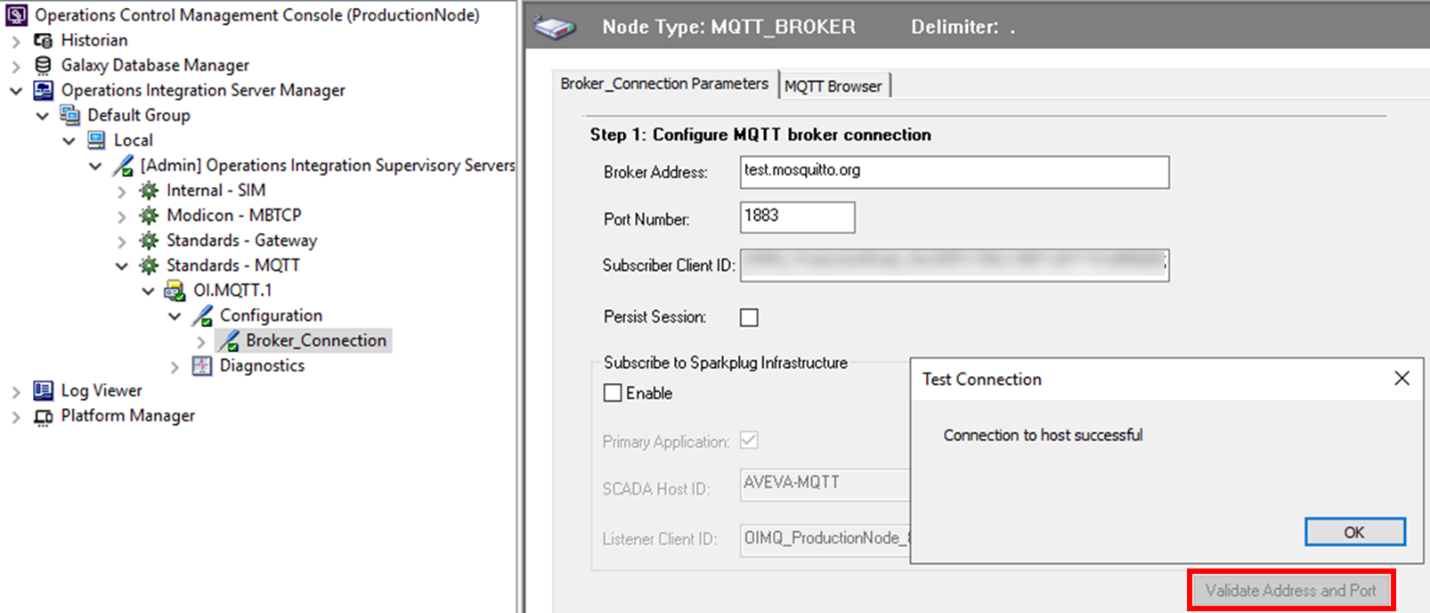Close the Test Connection dialog
The image size is (1430, 613).
coord(1402,378)
